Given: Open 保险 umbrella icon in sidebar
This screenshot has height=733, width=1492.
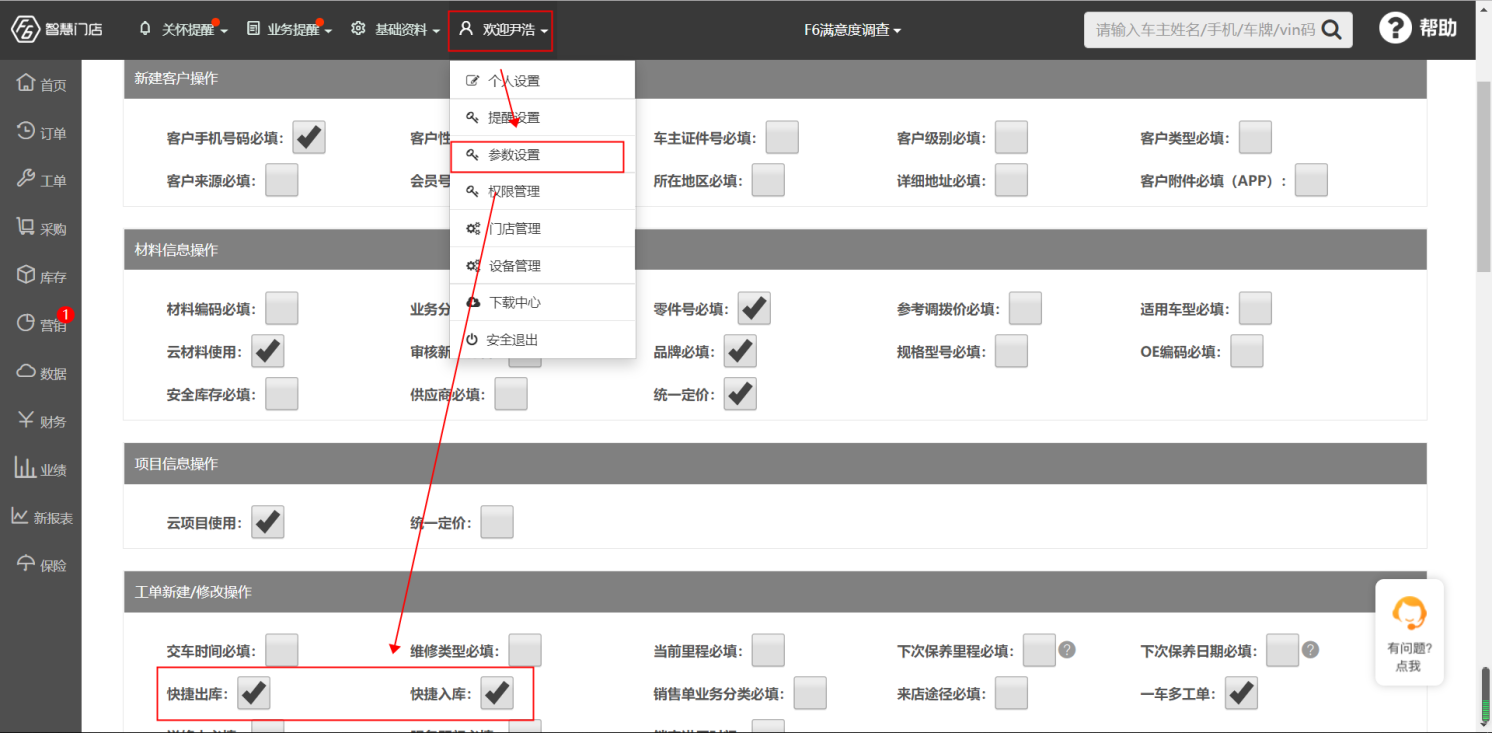Looking at the screenshot, I should click(x=27, y=563).
